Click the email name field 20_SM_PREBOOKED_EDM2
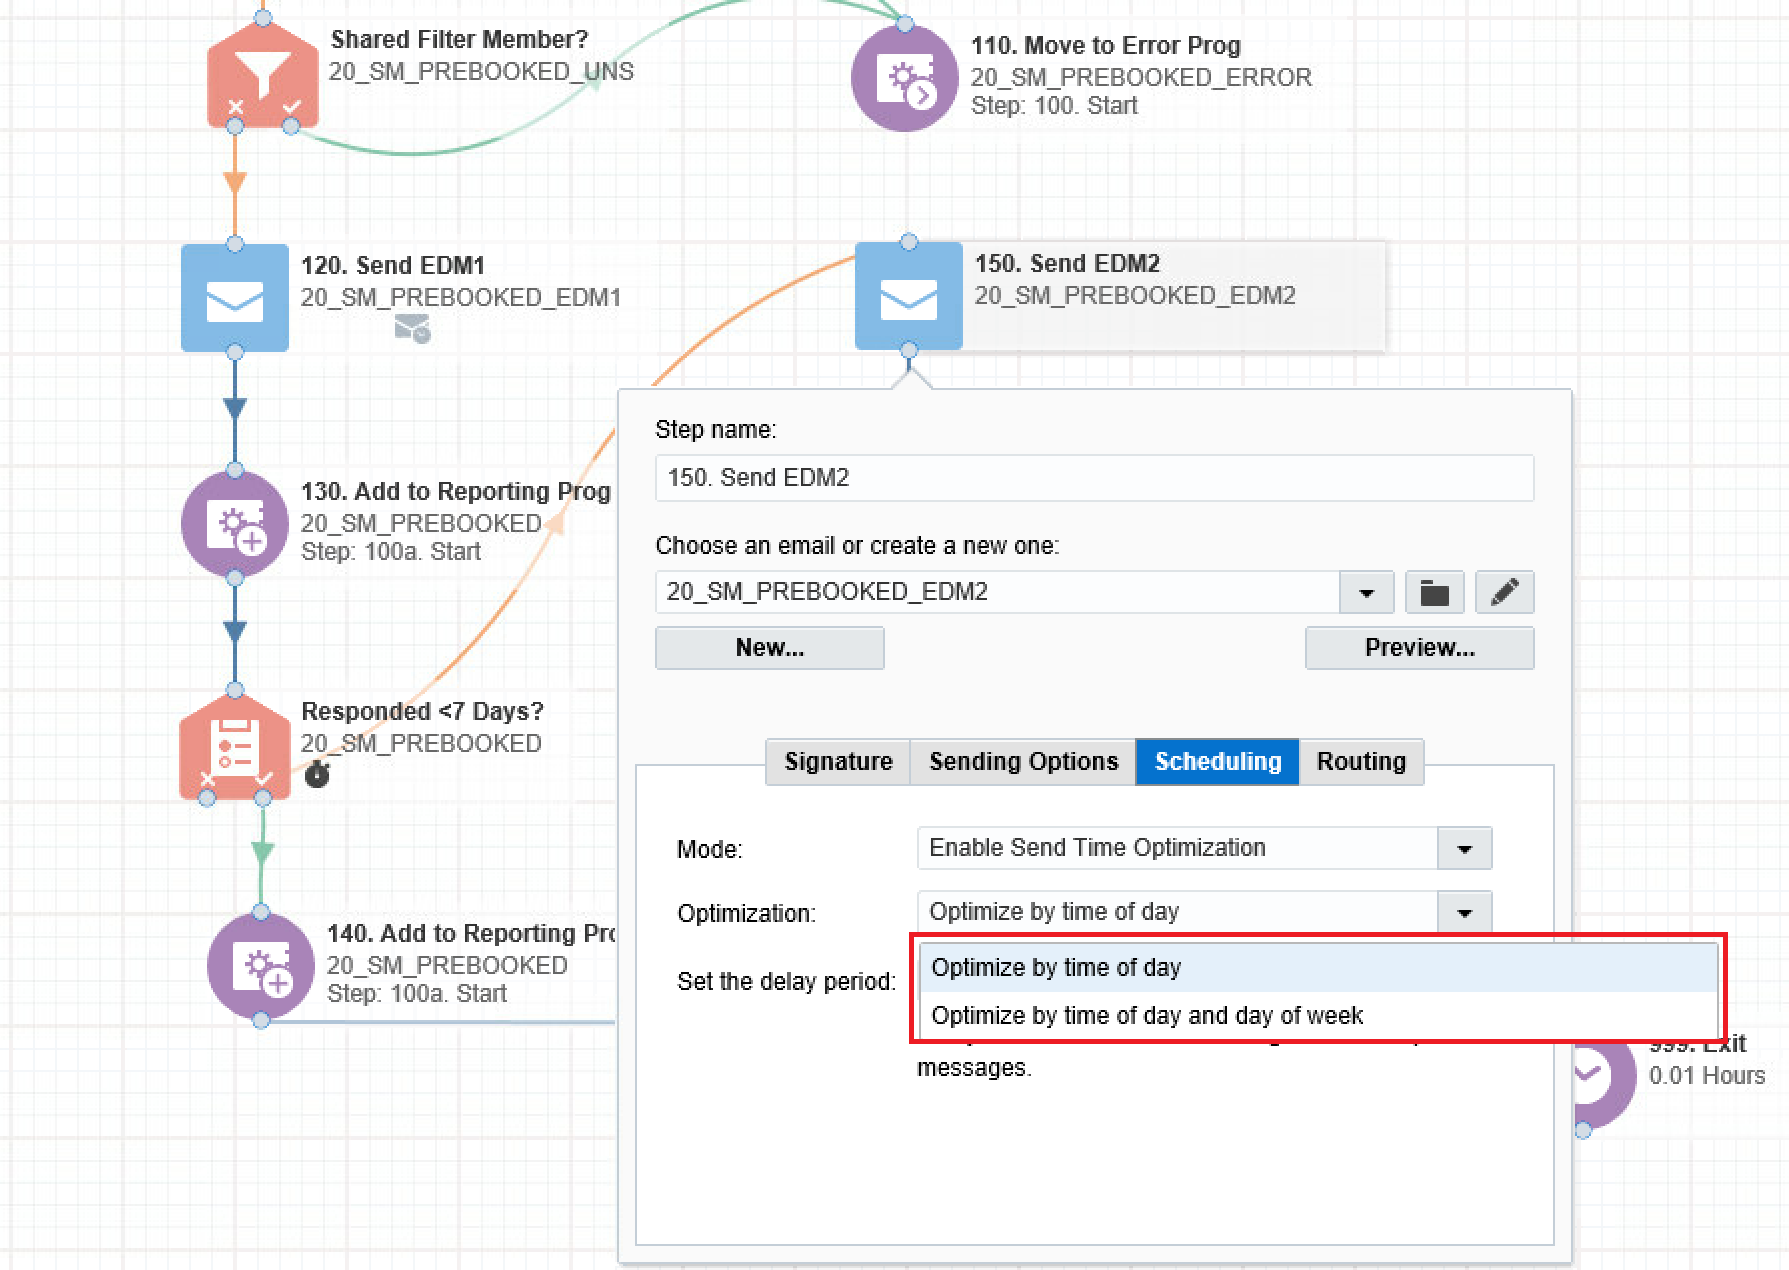 pyautogui.click(x=998, y=592)
